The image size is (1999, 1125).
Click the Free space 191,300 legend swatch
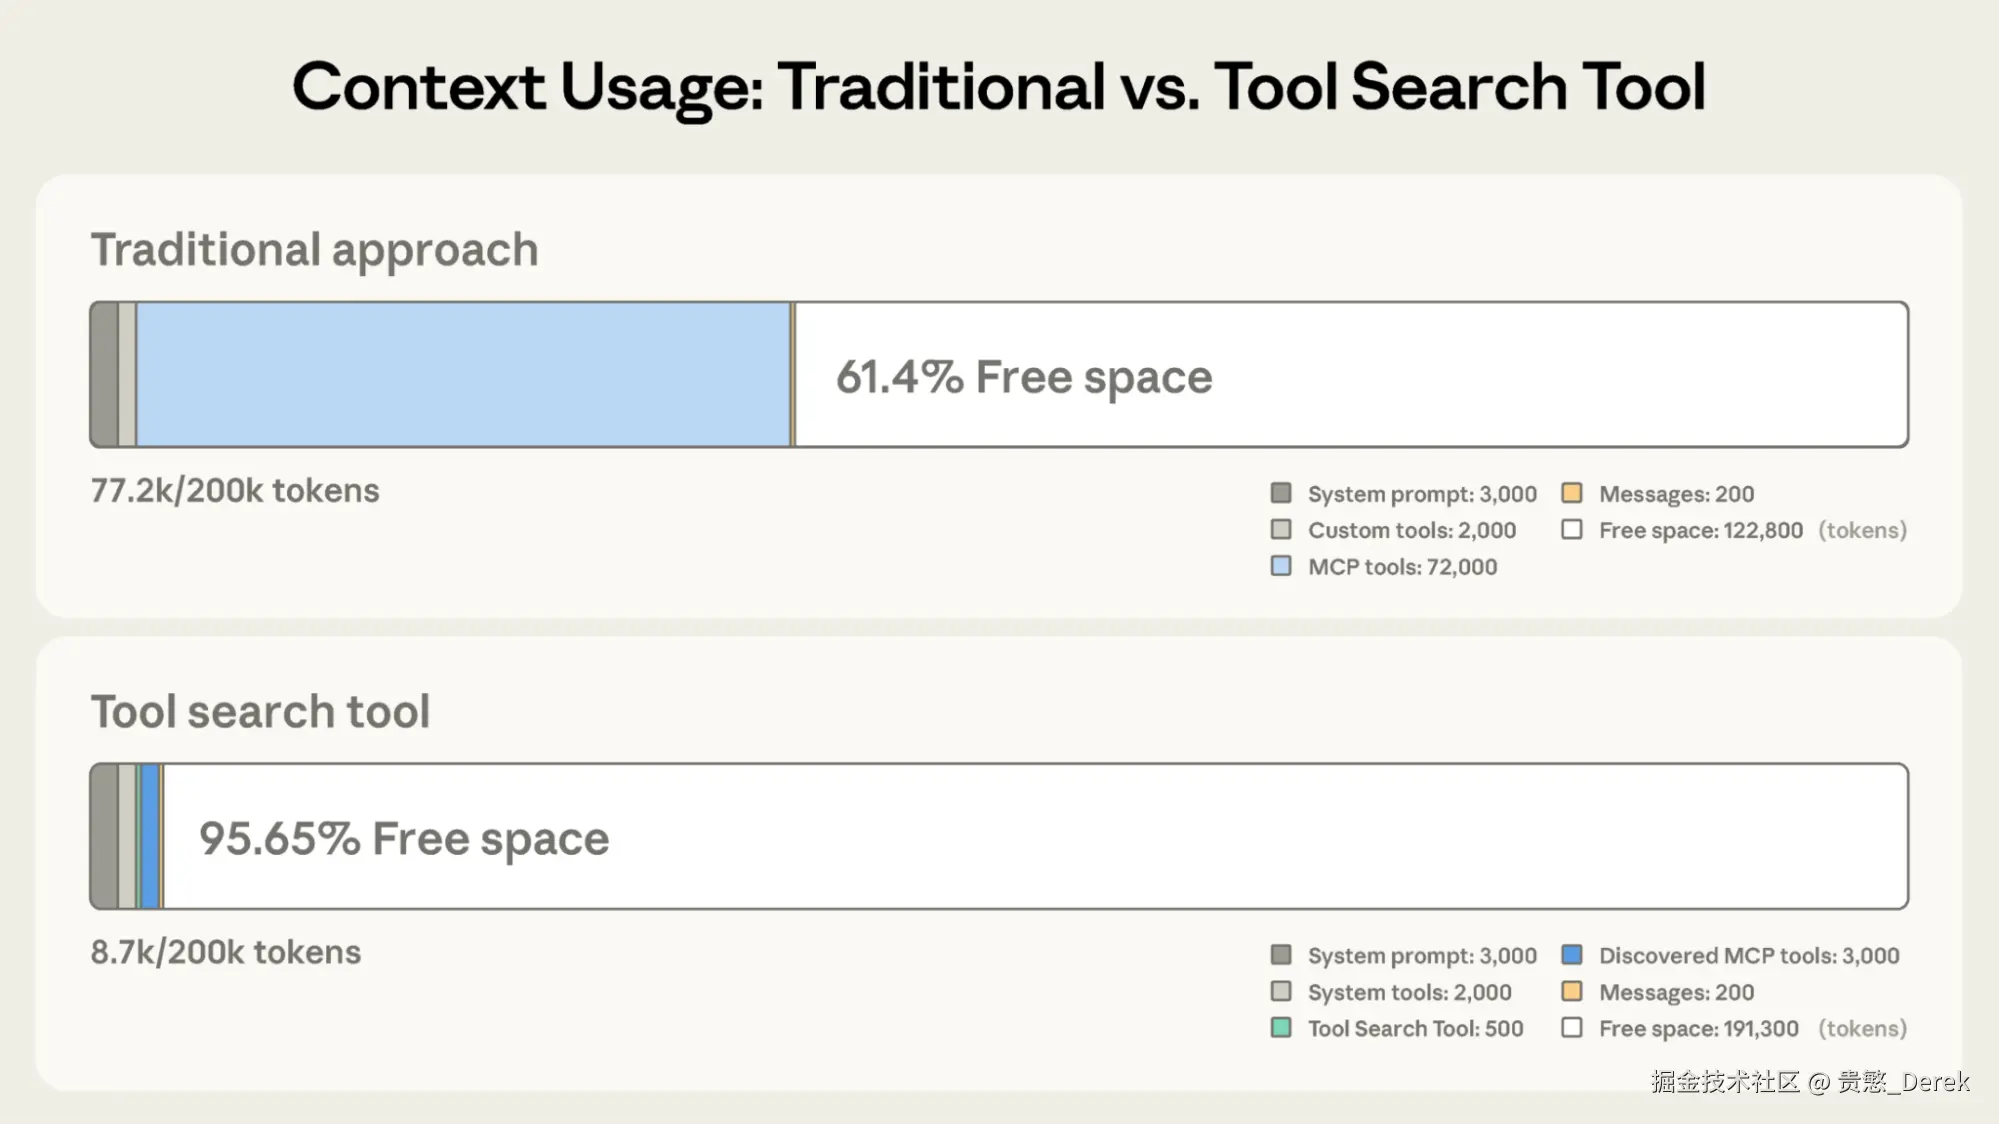tap(1572, 1028)
